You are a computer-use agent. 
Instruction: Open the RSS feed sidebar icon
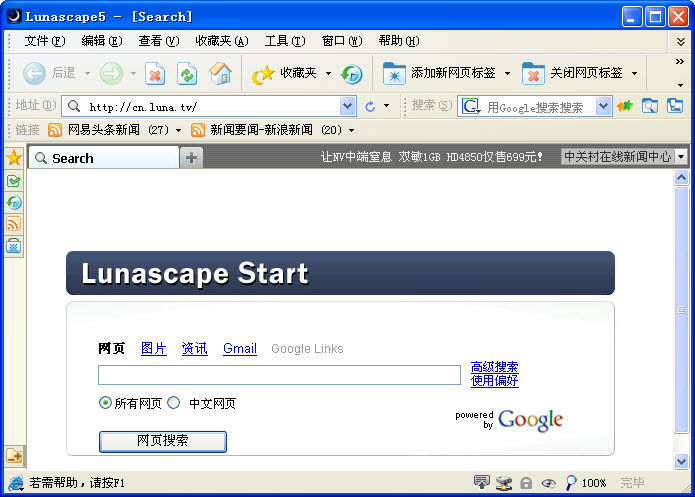14,224
